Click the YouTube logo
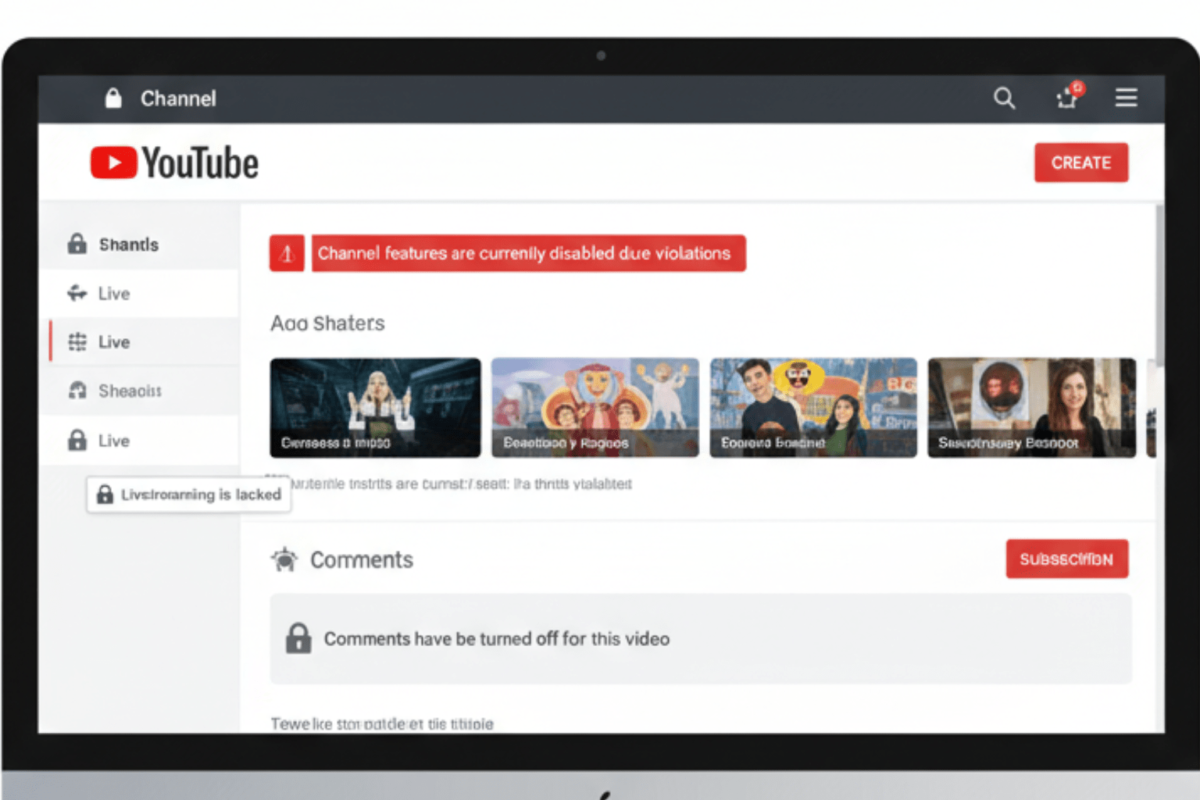 174,162
